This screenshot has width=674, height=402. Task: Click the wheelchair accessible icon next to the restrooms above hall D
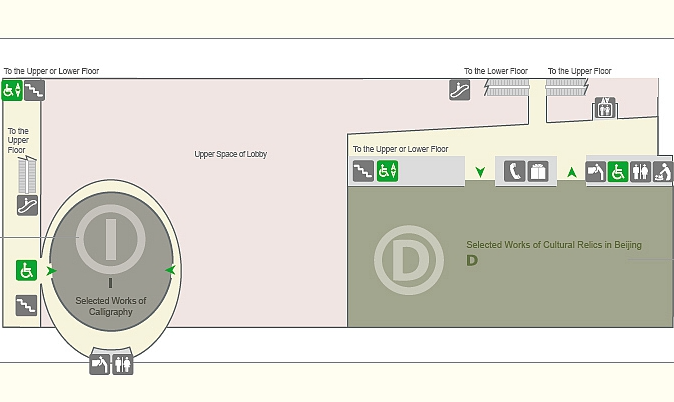618,172
